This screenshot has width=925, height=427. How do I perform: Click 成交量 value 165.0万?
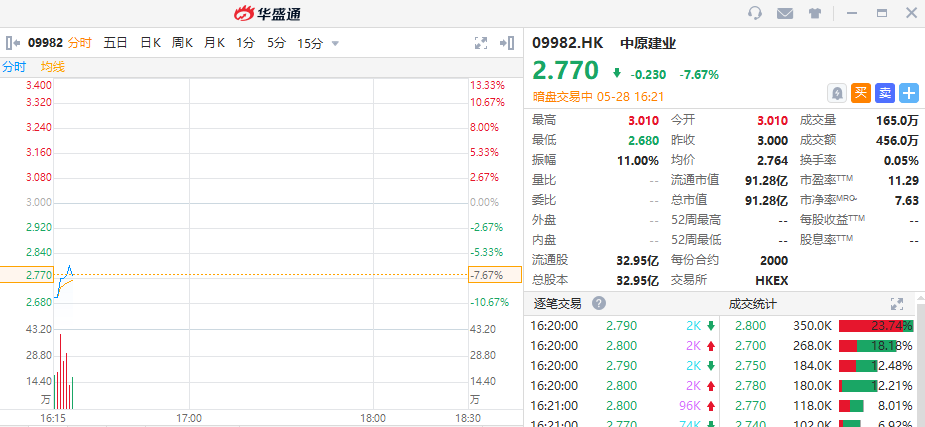[897, 120]
